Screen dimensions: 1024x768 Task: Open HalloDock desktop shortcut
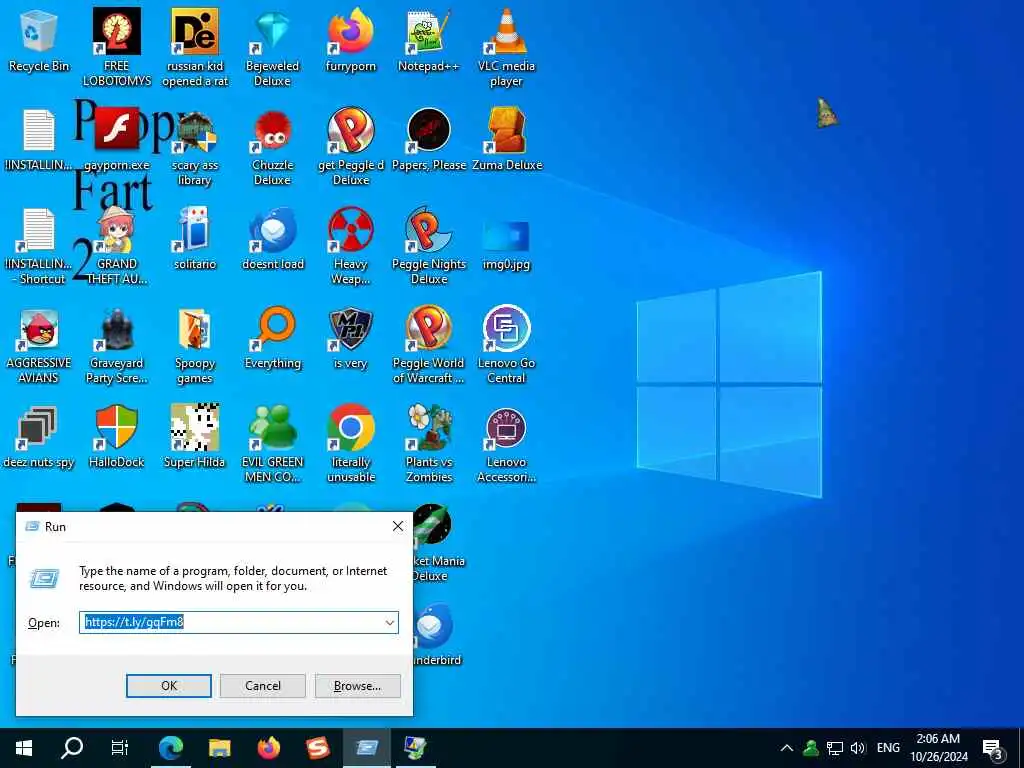(x=116, y=437)
